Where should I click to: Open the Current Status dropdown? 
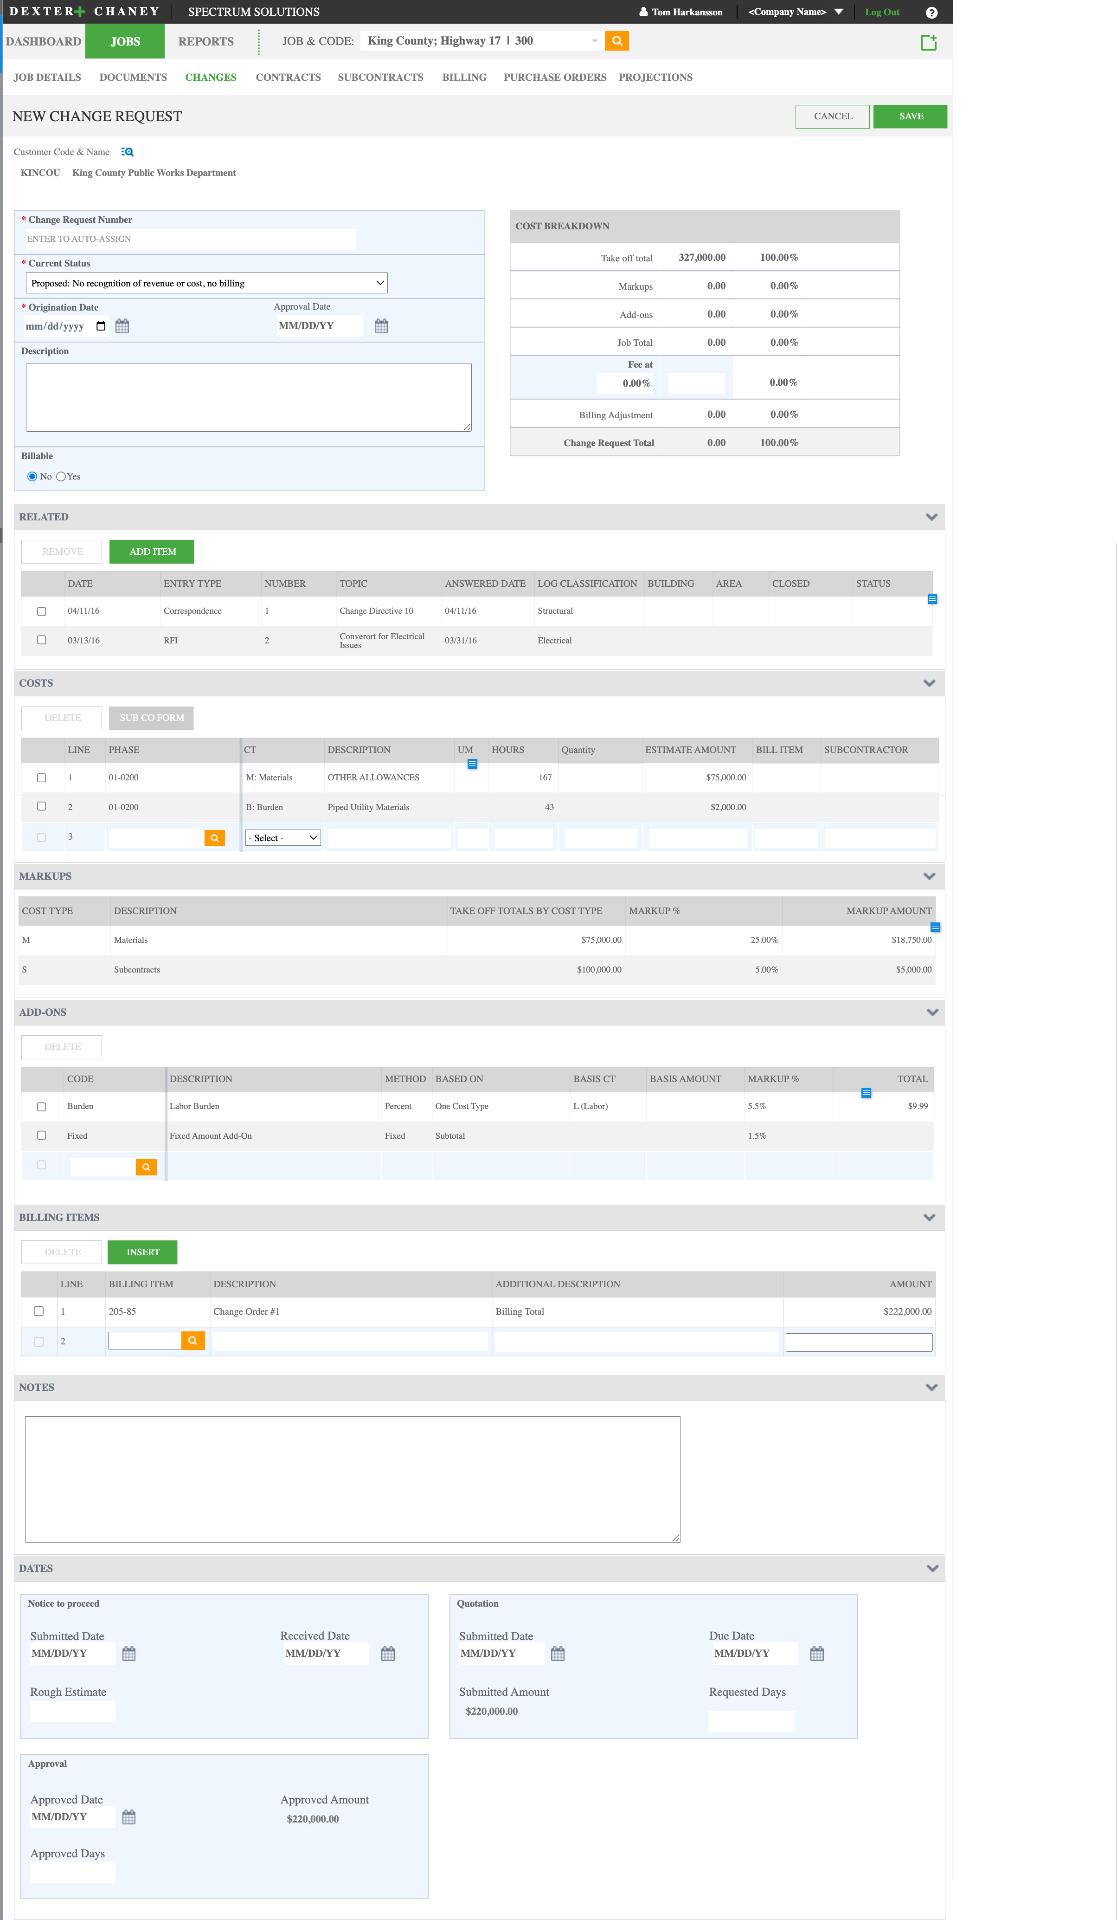207,283
